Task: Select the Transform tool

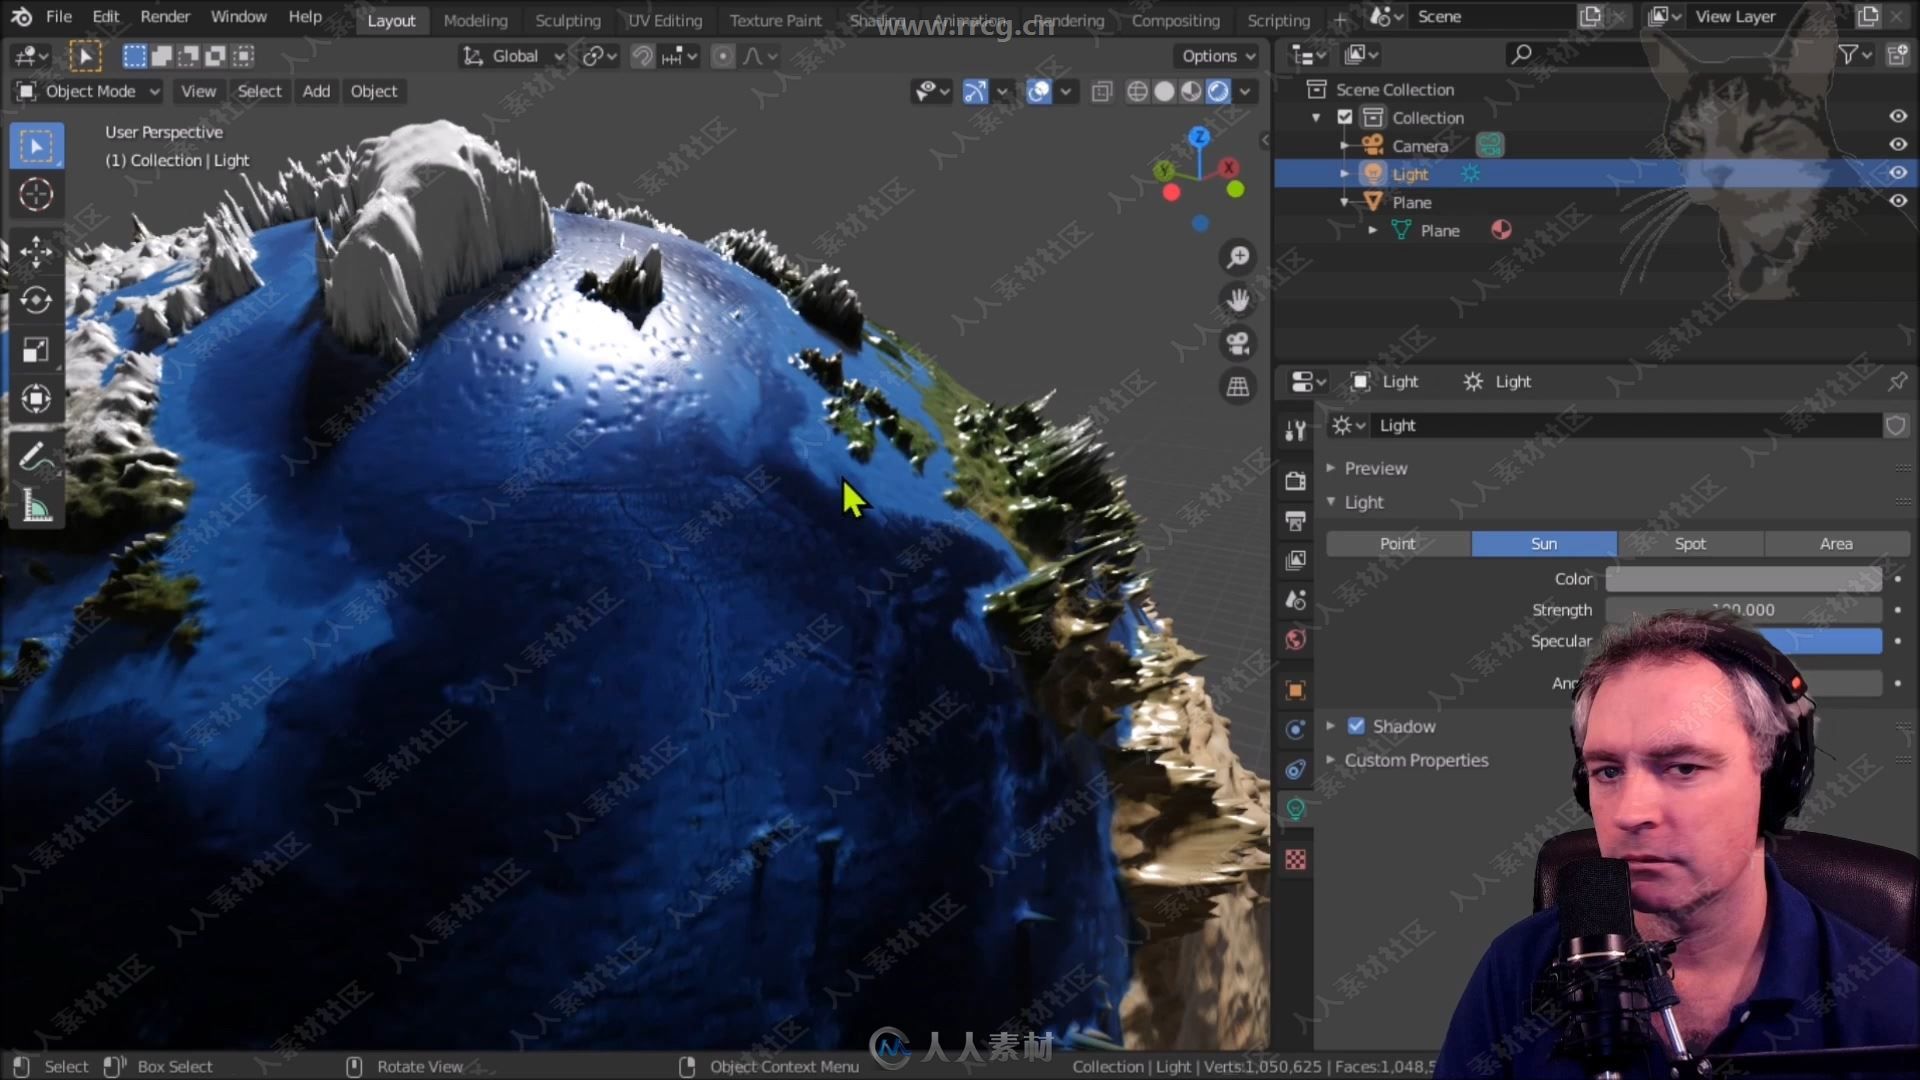Action: 36,399
